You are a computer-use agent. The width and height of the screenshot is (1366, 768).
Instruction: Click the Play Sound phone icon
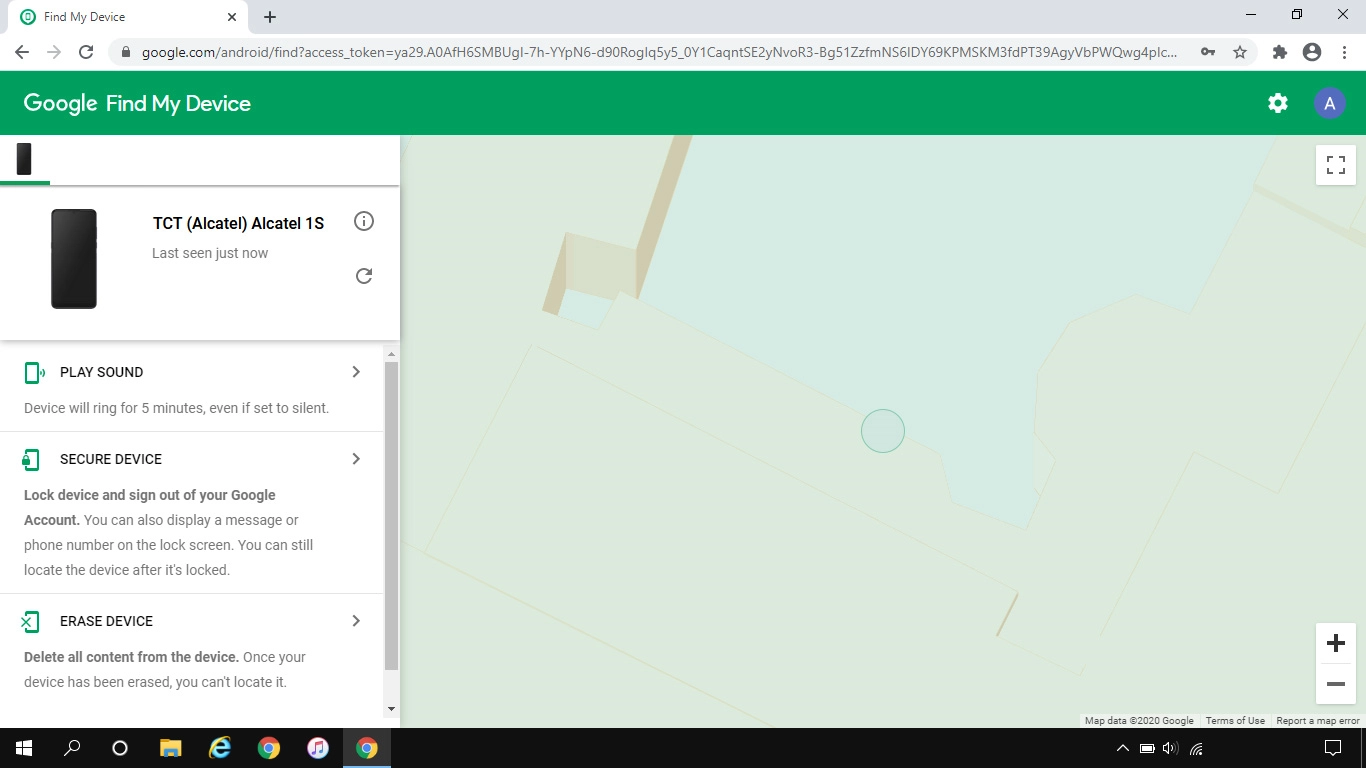coord(34,373)
